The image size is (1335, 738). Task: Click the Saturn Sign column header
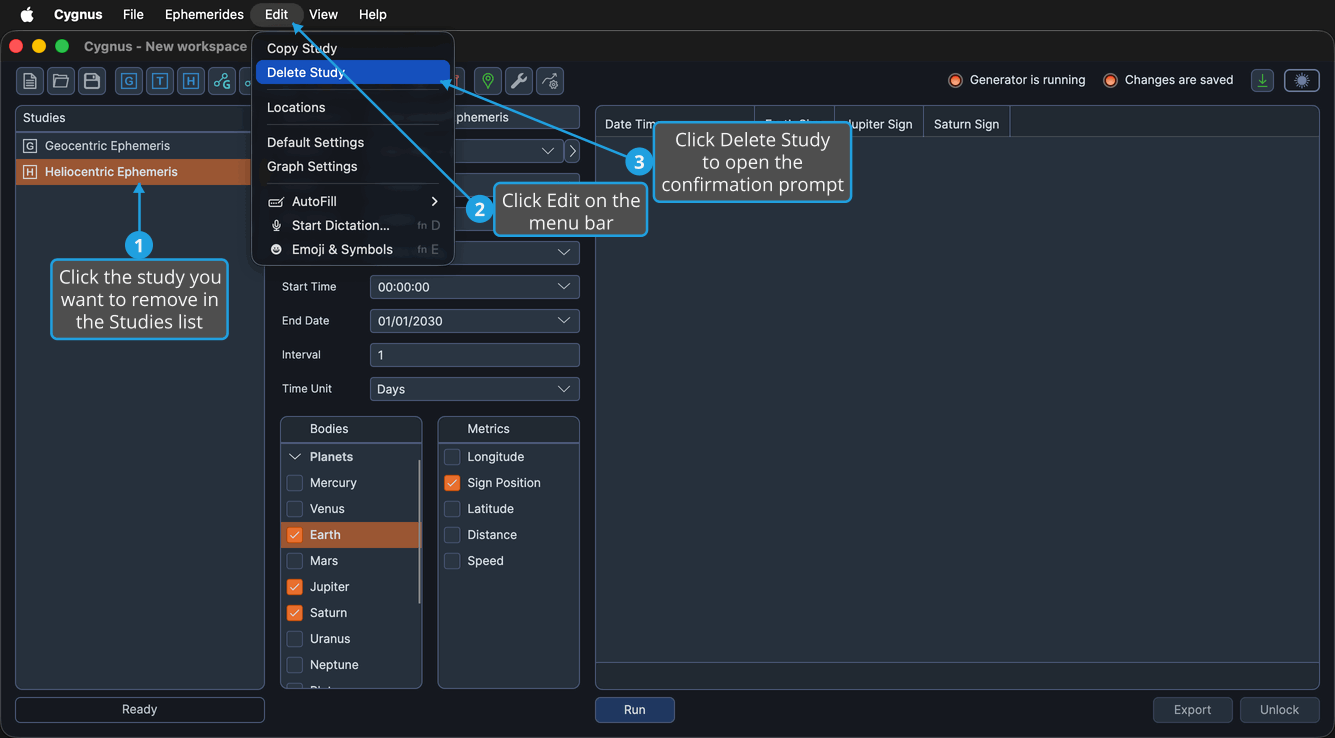coord(966,124)
